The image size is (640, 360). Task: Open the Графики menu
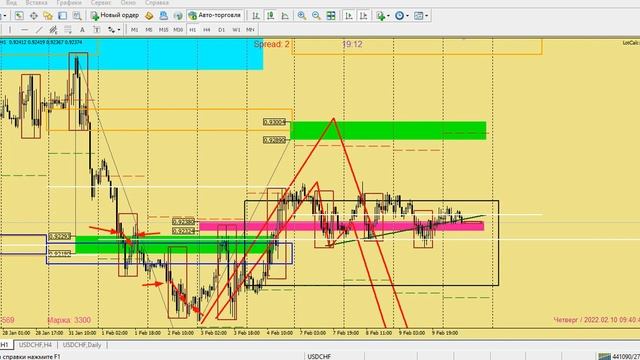69,2
